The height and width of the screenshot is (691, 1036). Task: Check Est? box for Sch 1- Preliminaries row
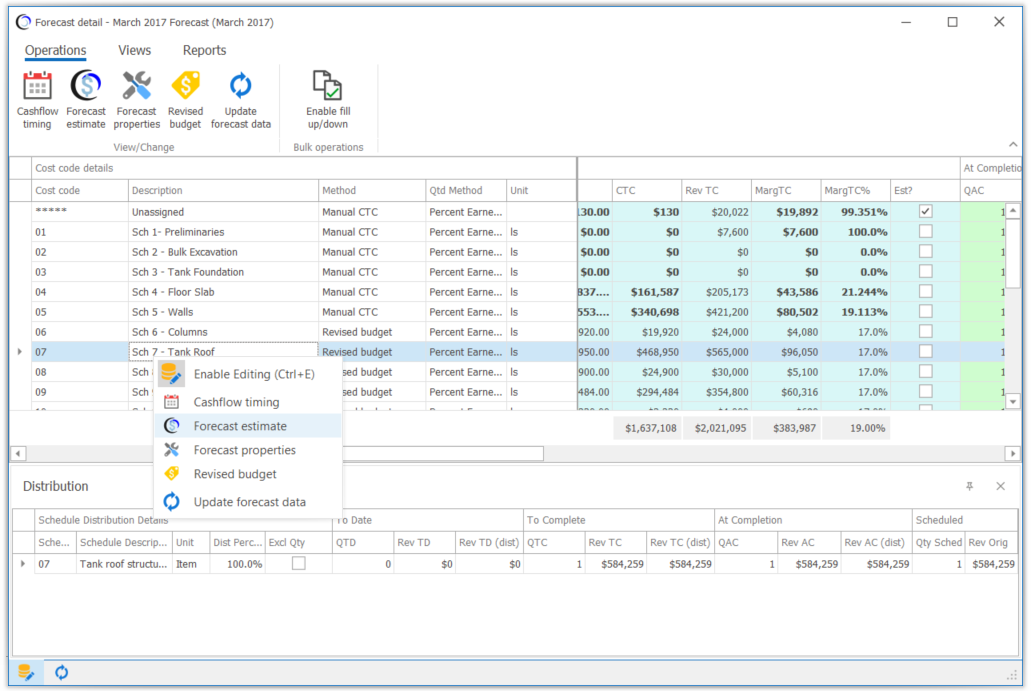click(x=926, y=231)
